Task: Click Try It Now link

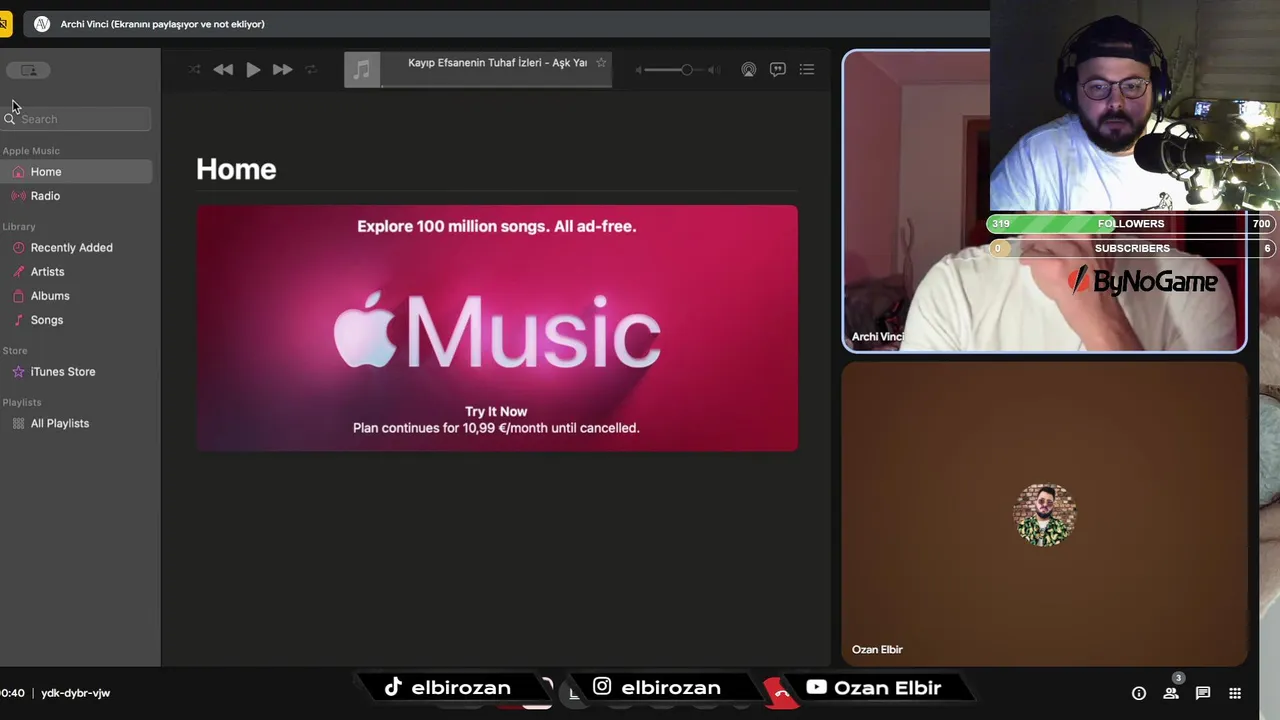Action: tap(496, 411)
